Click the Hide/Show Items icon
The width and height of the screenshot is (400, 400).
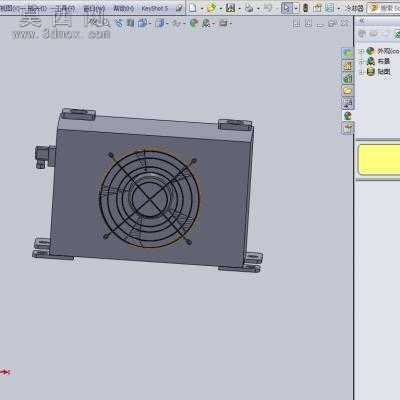pyautogui.click(x=177, y=23)
